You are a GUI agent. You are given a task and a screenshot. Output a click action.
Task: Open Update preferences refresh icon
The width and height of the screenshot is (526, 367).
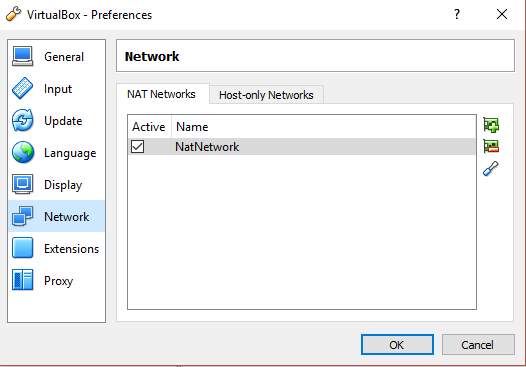22,120
